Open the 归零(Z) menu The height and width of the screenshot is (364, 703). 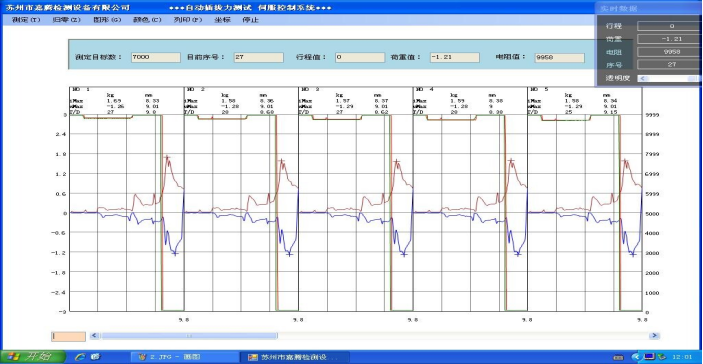(x=67, y=20)
